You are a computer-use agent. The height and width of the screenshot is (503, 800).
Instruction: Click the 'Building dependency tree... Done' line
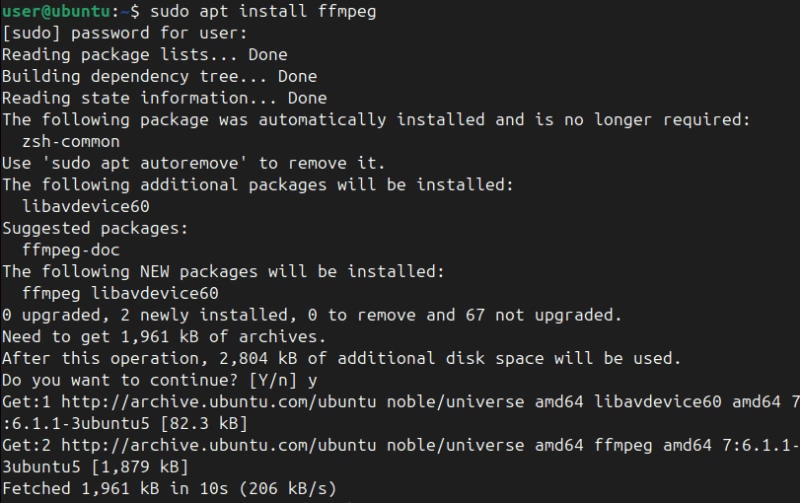[x=159, y=77]
